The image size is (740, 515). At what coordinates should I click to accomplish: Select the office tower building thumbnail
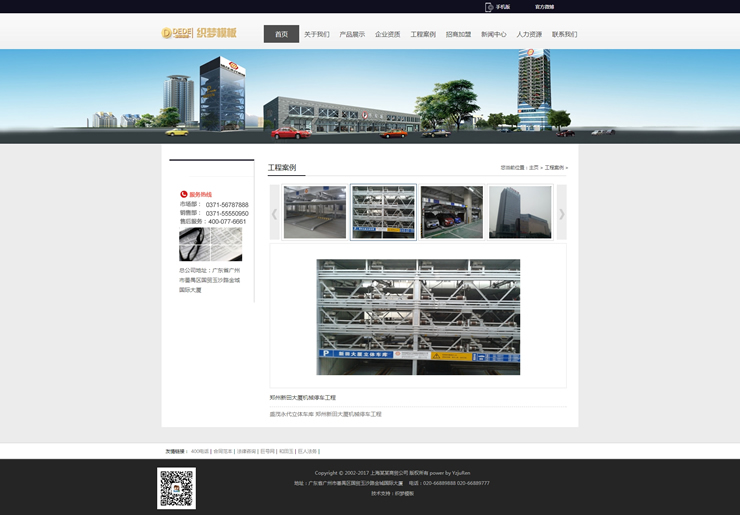pyautogui.click(x=520, y=212)
